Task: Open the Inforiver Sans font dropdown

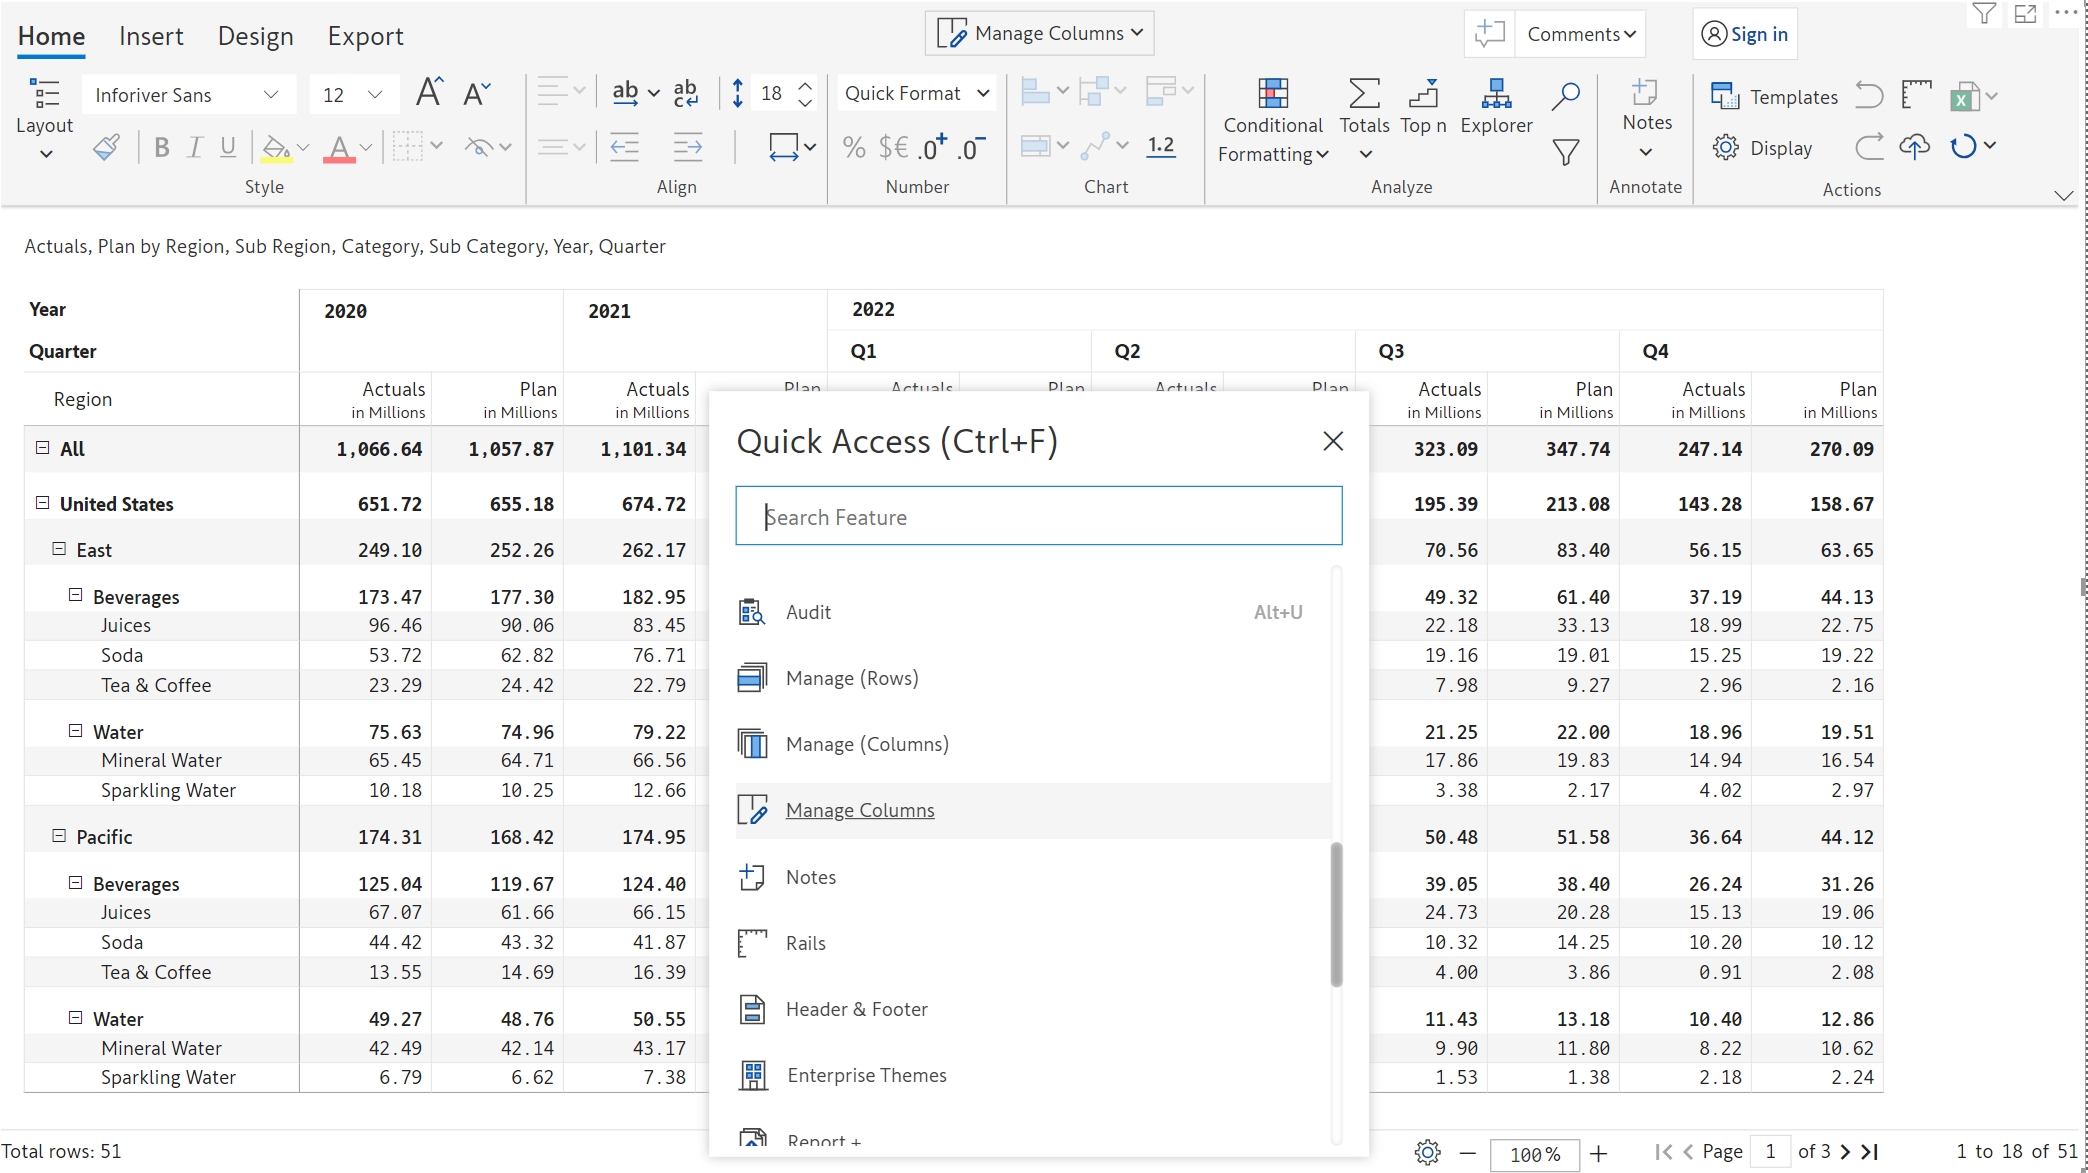Action: (188, 95)
